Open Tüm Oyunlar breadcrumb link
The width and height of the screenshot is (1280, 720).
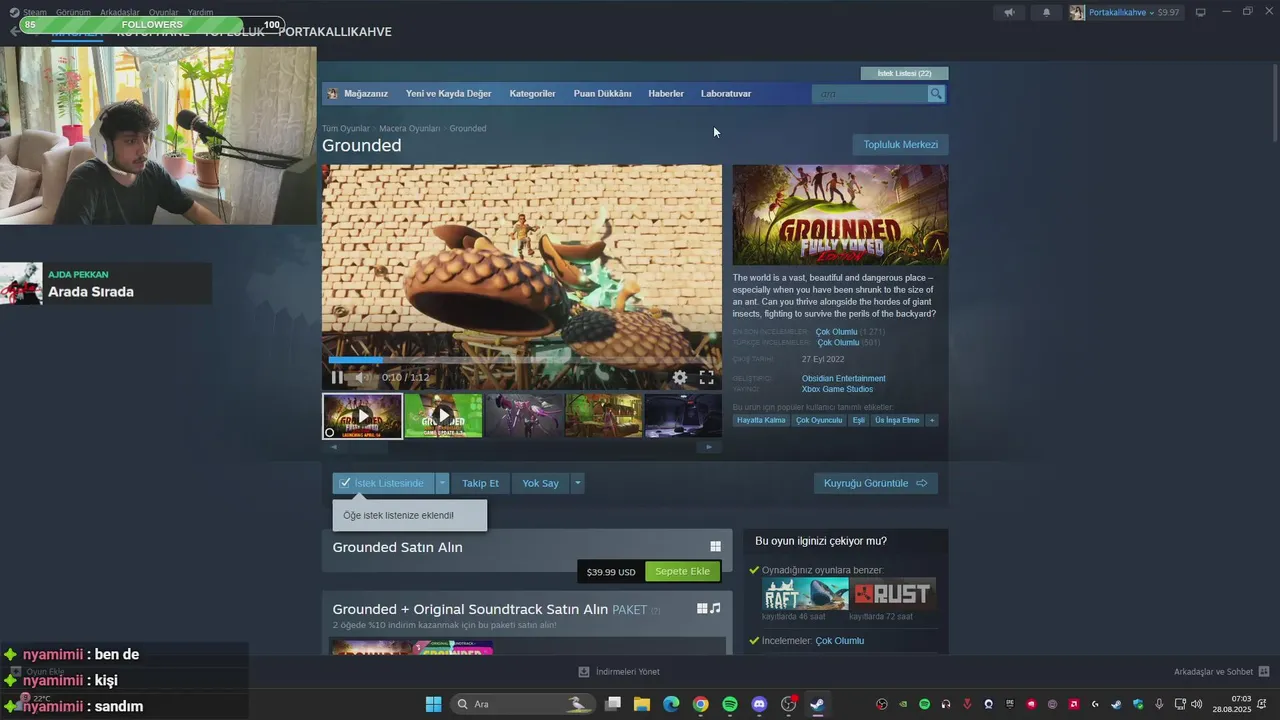click(x=345, y=128)
